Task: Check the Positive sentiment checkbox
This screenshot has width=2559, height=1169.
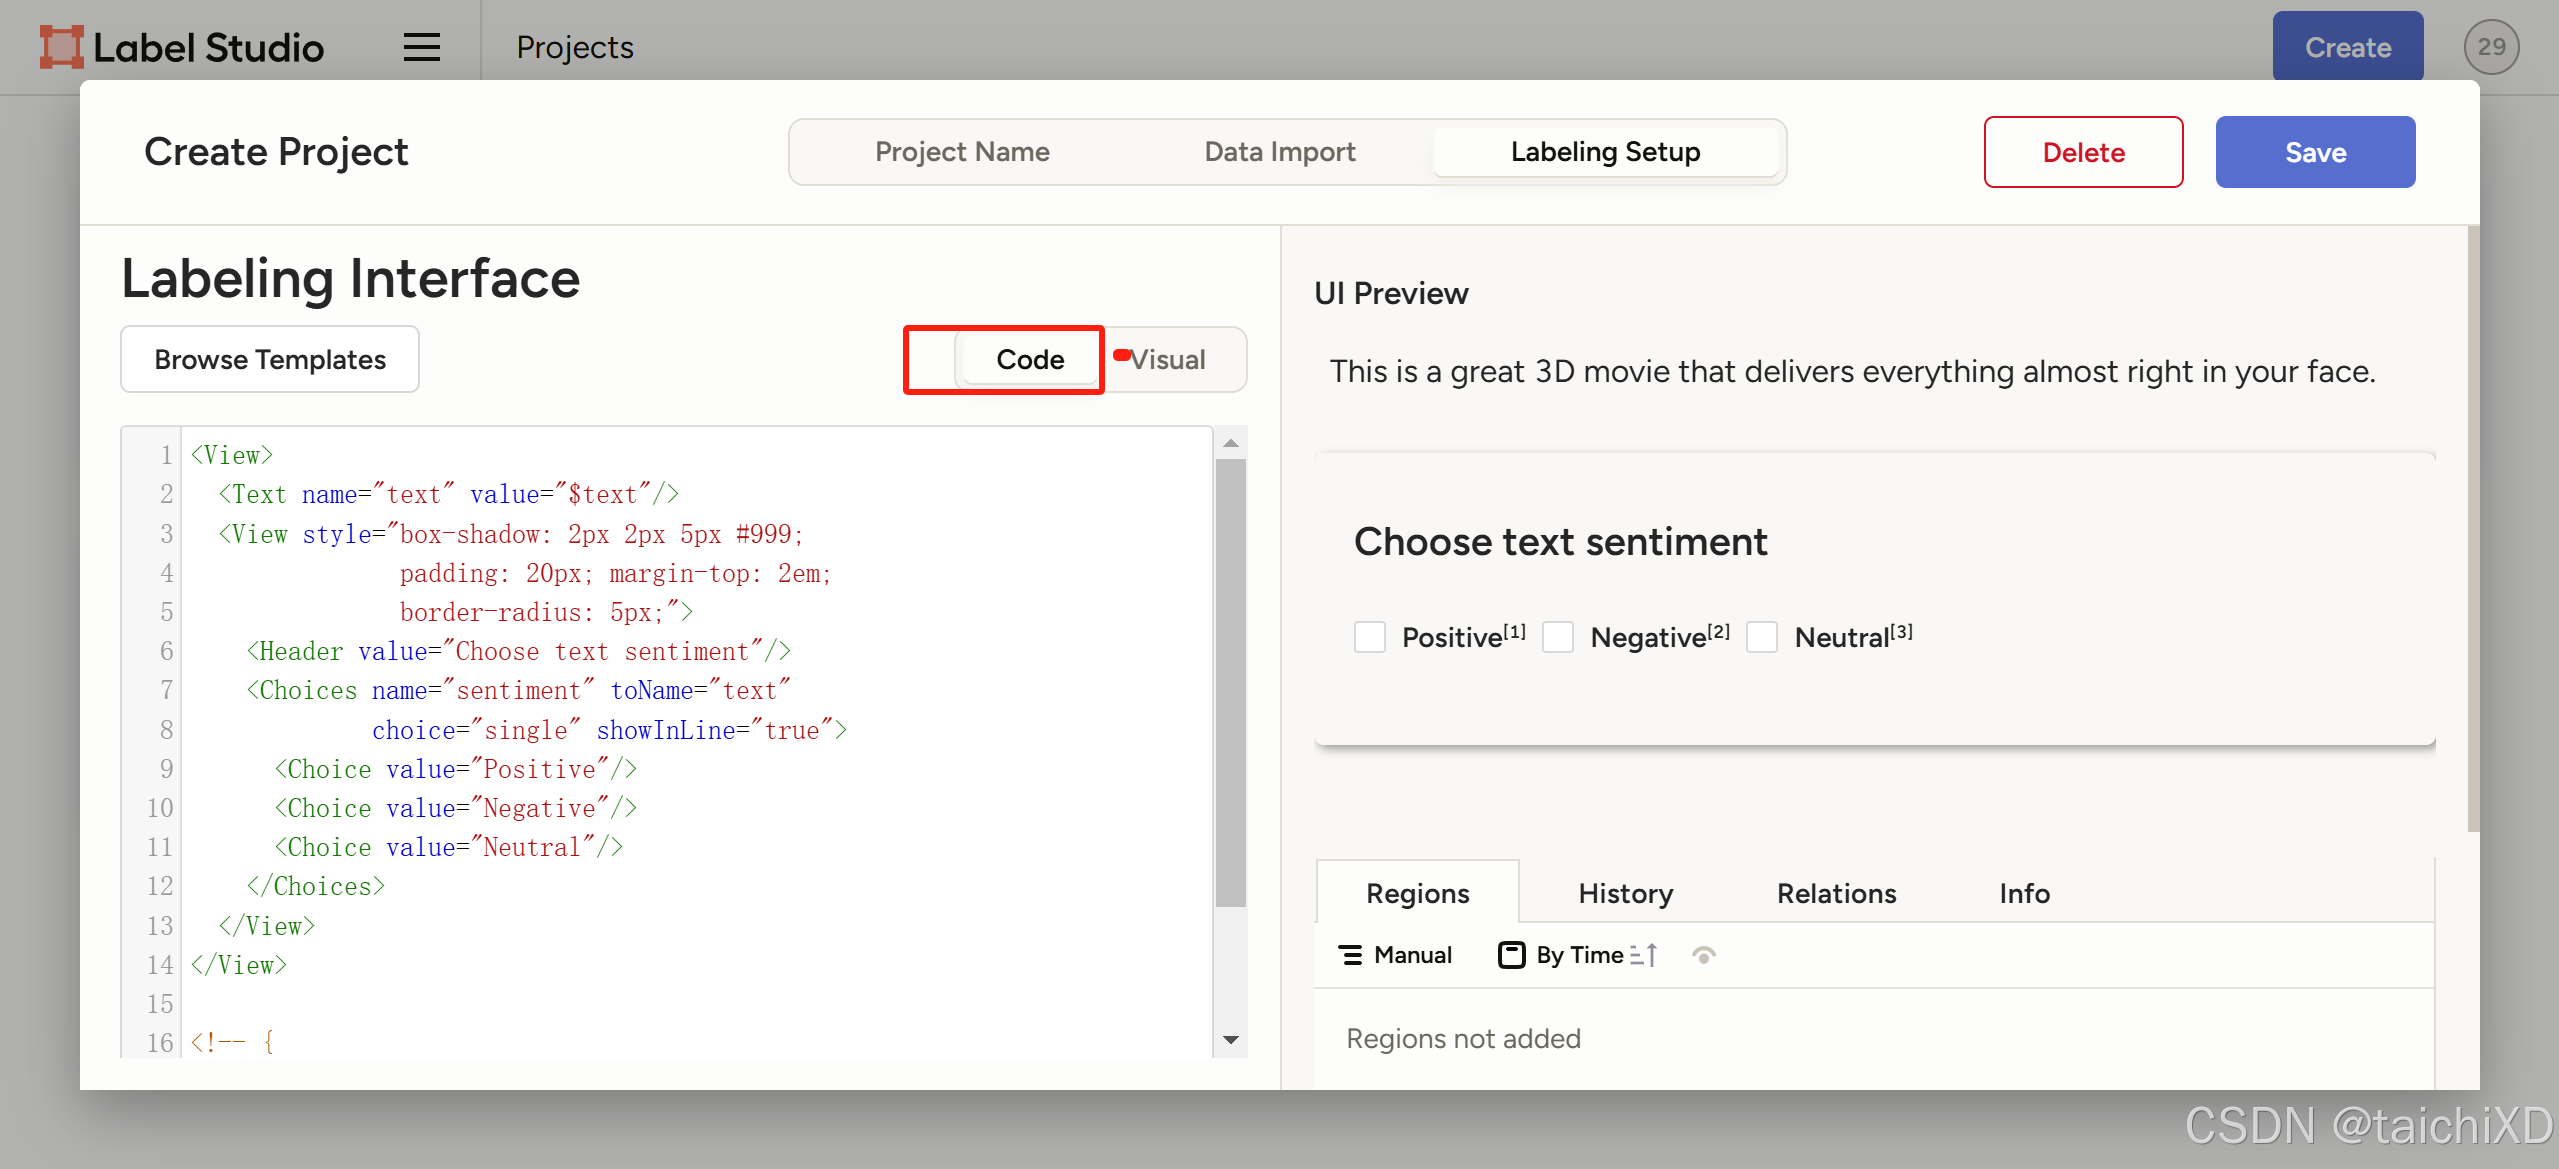Action: pos(1369,637)
